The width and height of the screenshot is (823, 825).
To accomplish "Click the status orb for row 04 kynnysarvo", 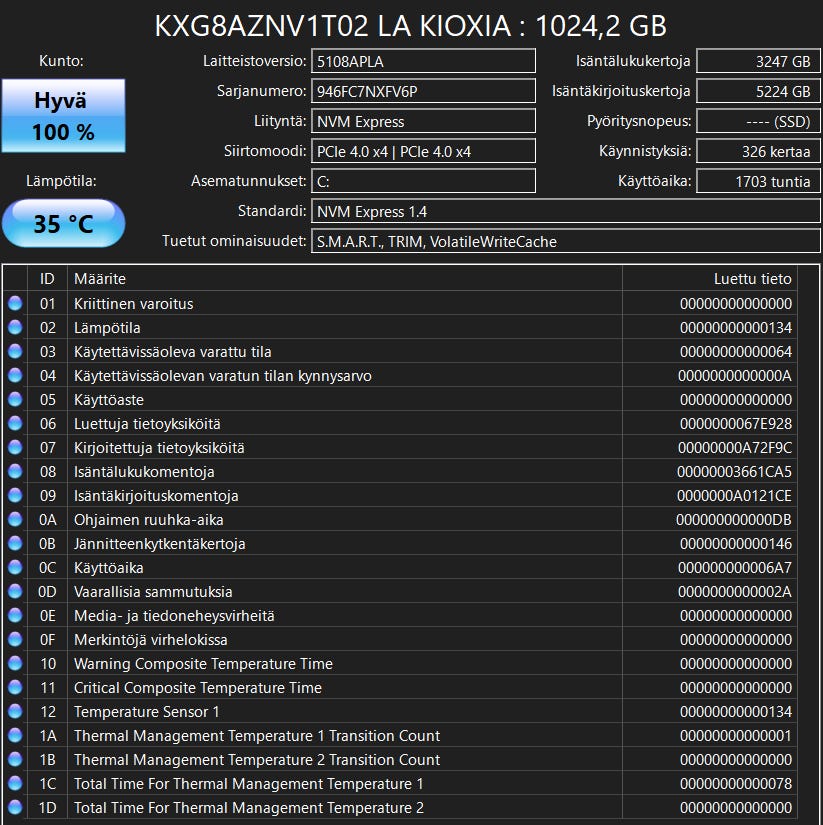I will 15,375.
